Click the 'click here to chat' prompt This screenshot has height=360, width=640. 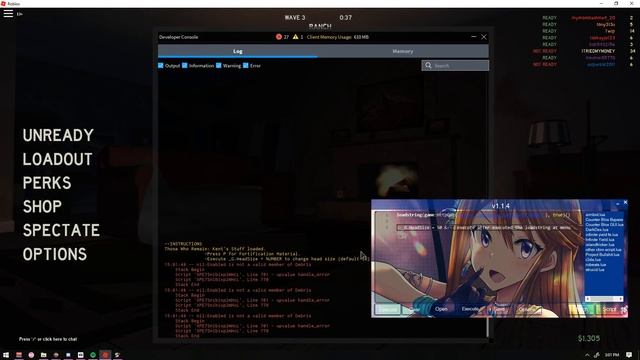pos(48,339)
